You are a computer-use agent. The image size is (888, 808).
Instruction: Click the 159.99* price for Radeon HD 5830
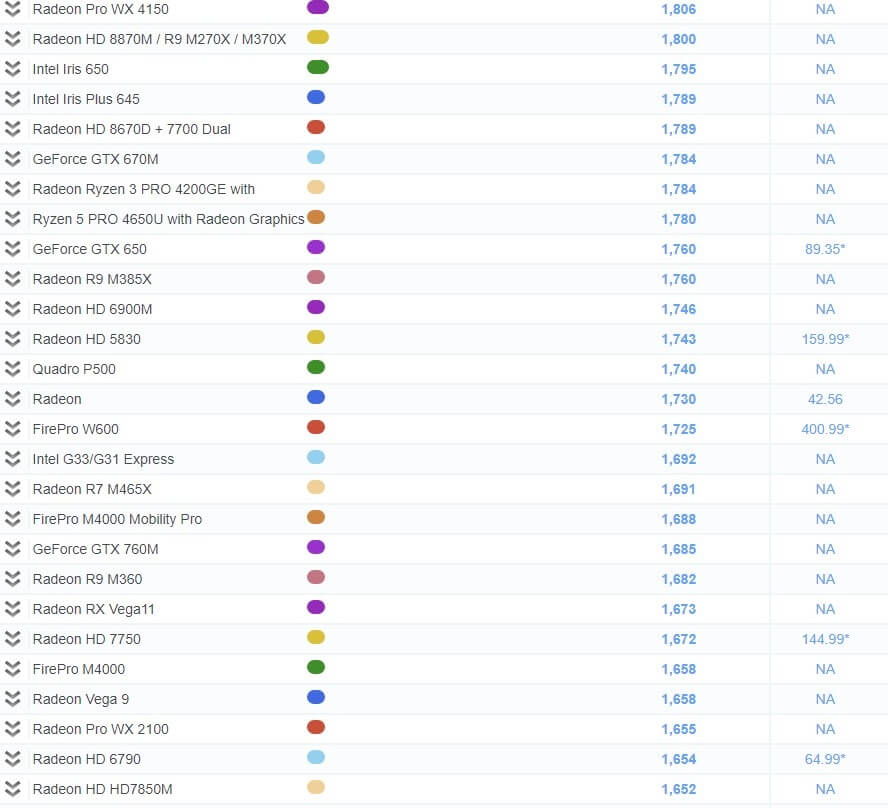pyautogui.click(x=826, y=339)
